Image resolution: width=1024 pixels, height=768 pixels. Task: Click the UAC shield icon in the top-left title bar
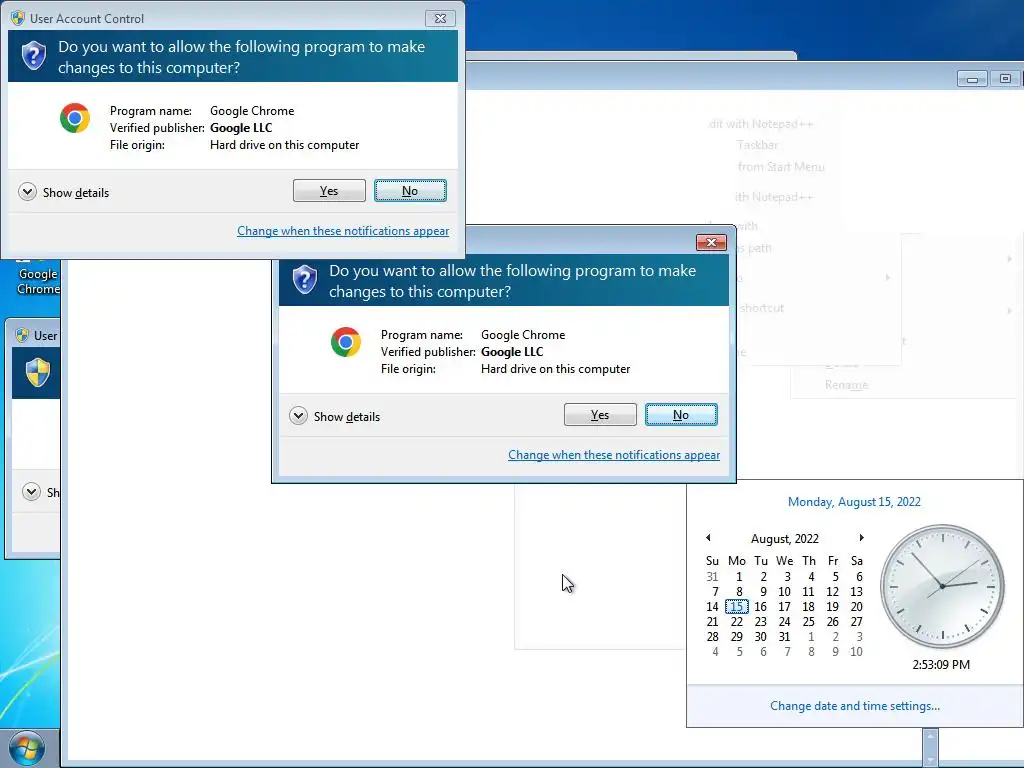[18, 18]
